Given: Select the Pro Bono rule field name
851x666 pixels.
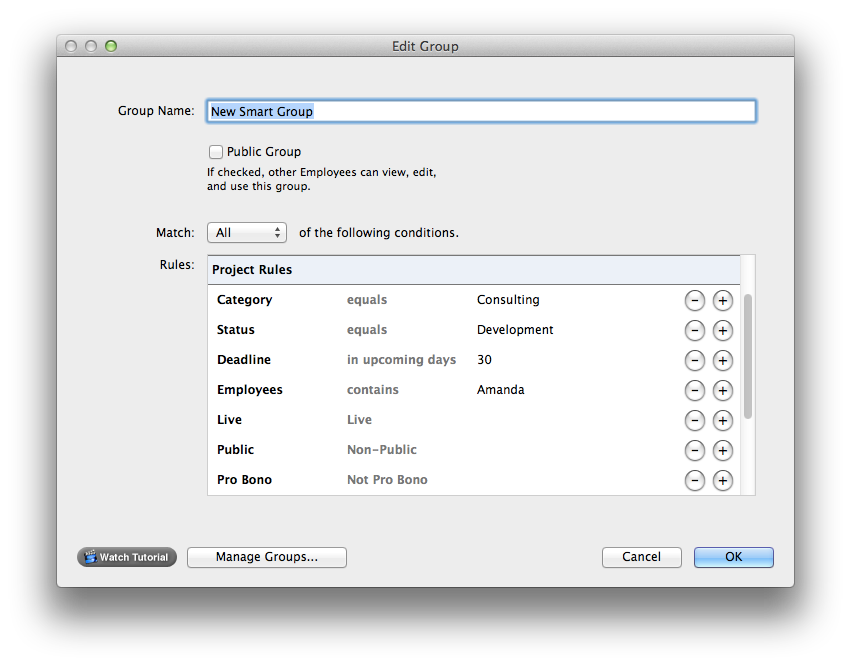Looking at the screenshot, I should tap(244, 480).
